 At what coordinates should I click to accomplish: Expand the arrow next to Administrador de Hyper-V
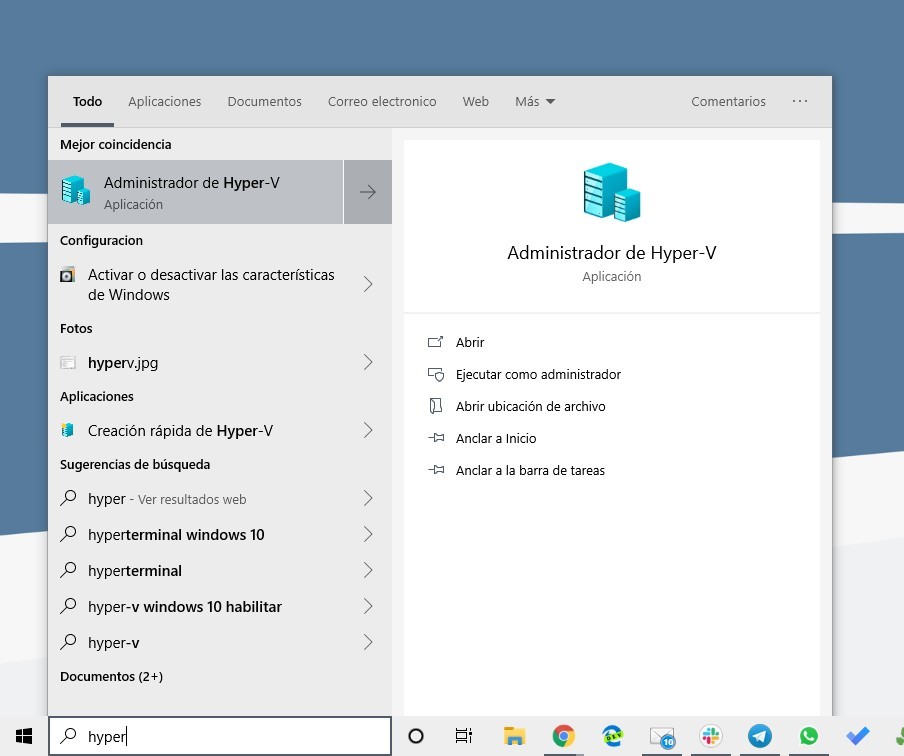[x=368, y=192]
